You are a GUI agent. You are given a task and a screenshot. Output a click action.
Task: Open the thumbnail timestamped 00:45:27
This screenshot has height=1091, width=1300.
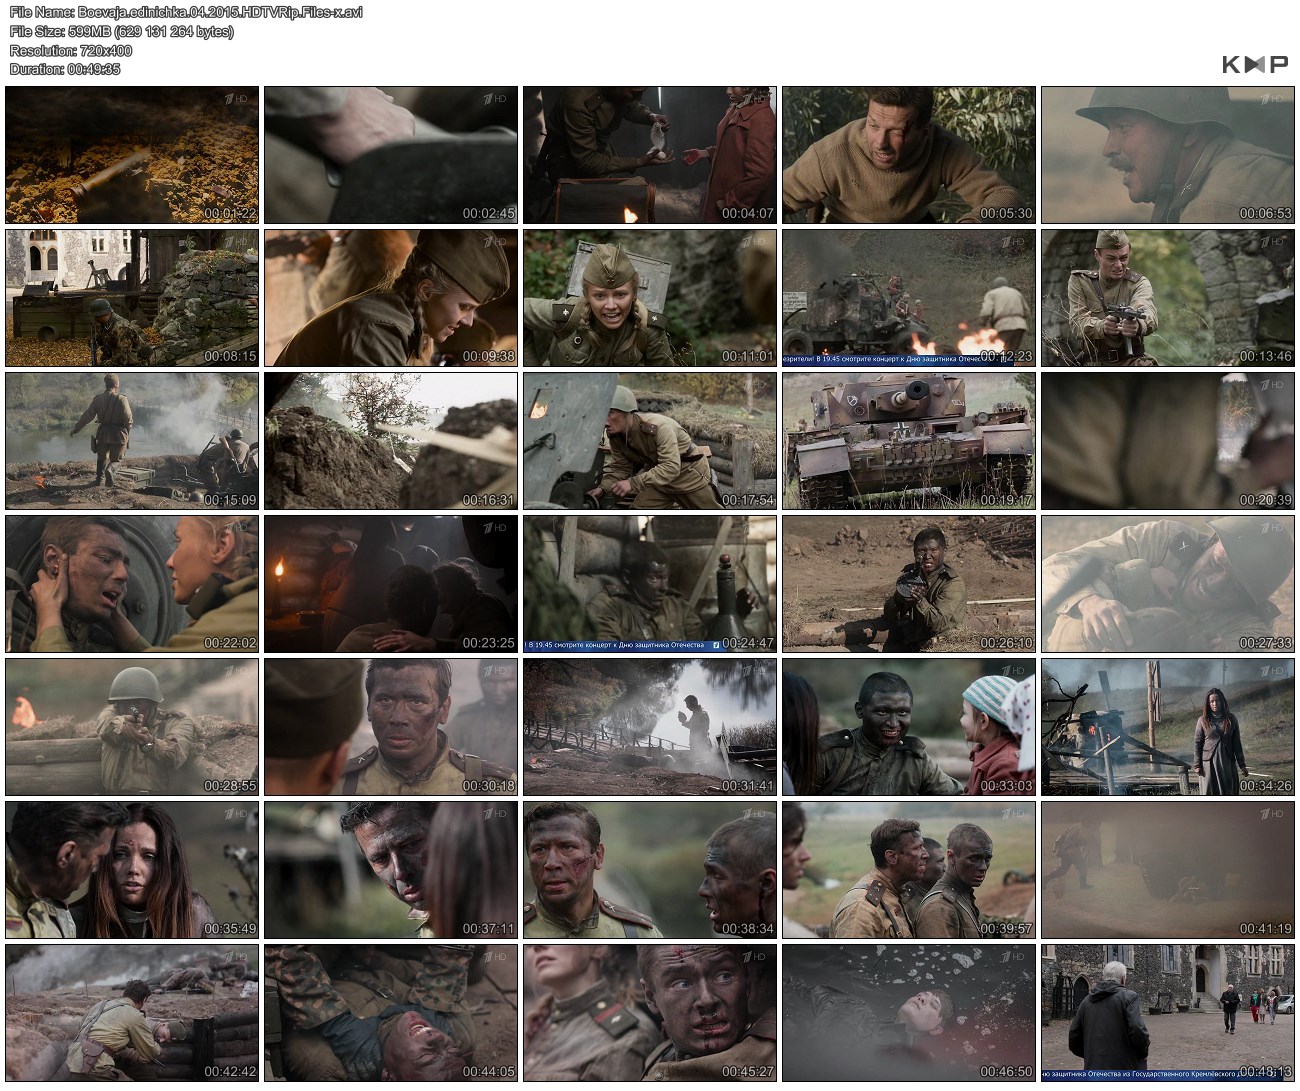(x=649, y=1013)
